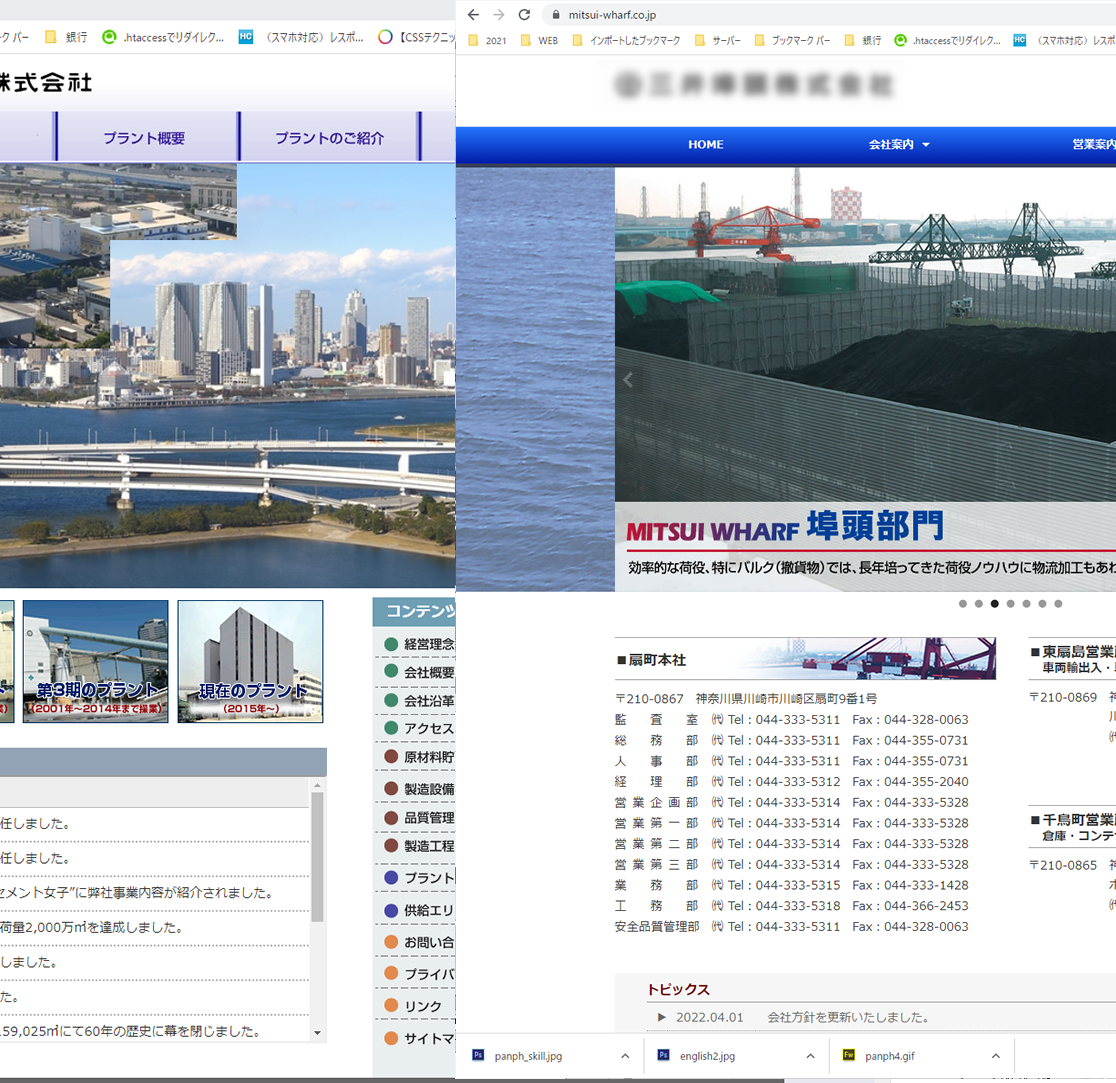Viewport: 1116px width, 1083px height.
Task: Click the browser forward arrow
Action: (498, 14)
